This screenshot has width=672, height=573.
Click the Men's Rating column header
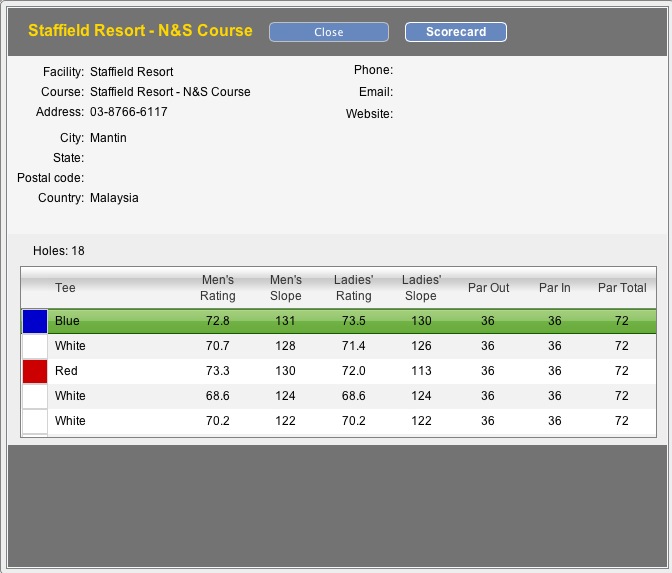[x=218, y=288]
